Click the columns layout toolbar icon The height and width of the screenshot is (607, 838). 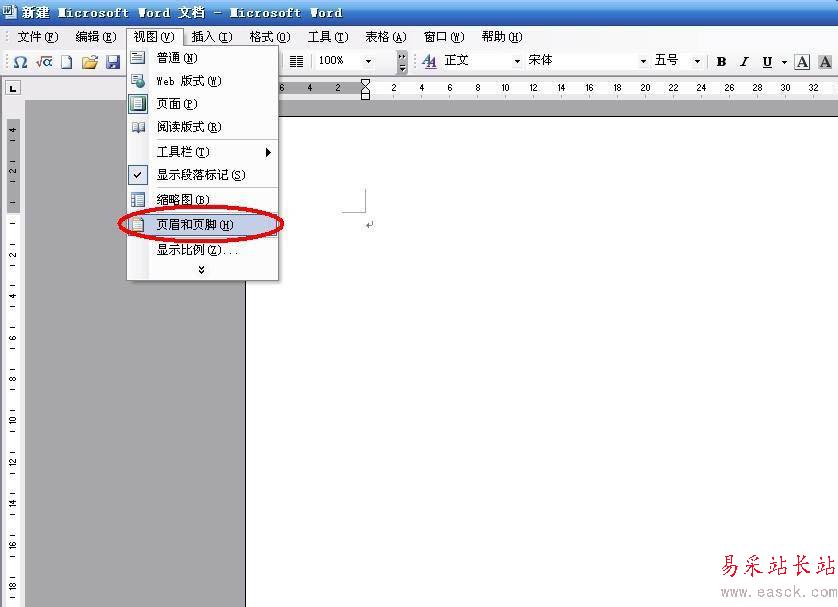296,61
